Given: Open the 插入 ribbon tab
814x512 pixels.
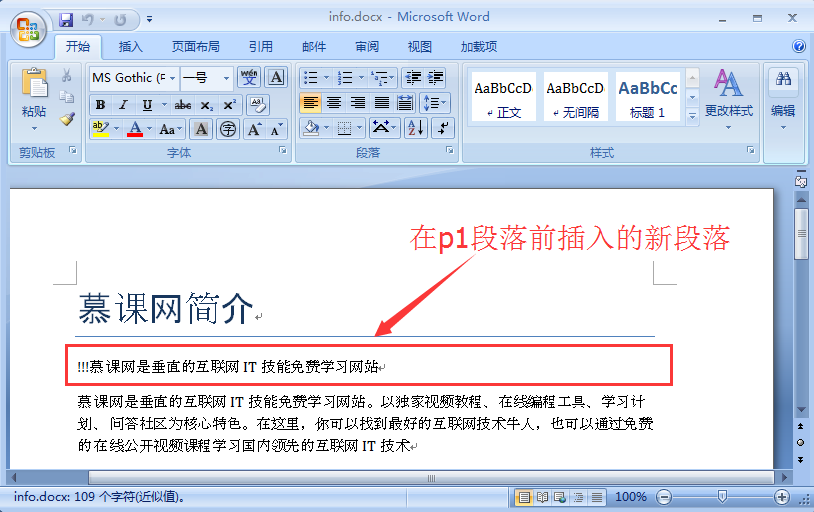Looking at the screenshot, I should tap(130, 47).
